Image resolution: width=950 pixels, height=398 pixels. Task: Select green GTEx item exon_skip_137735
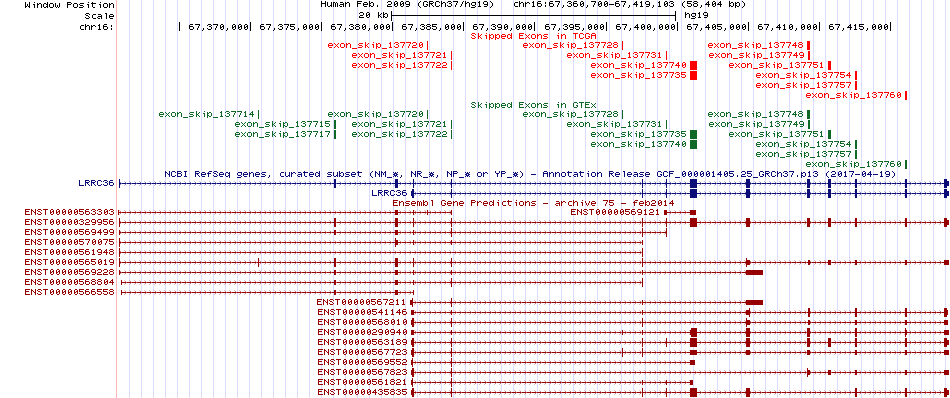tap(639, 134)
